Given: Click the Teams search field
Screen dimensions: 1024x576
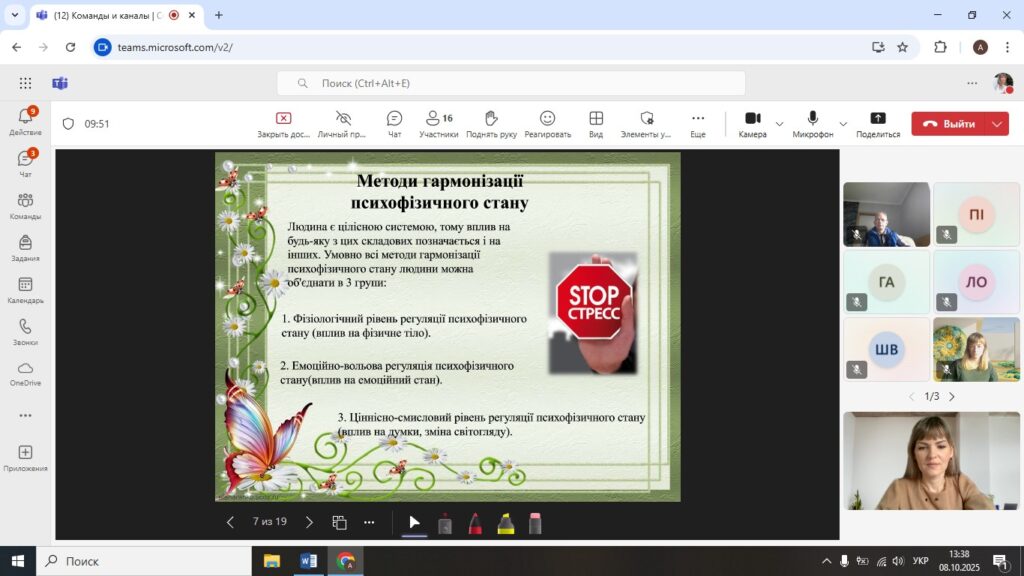Looking at the screenshot, I should pyautogui.click(x=520, y=83).
